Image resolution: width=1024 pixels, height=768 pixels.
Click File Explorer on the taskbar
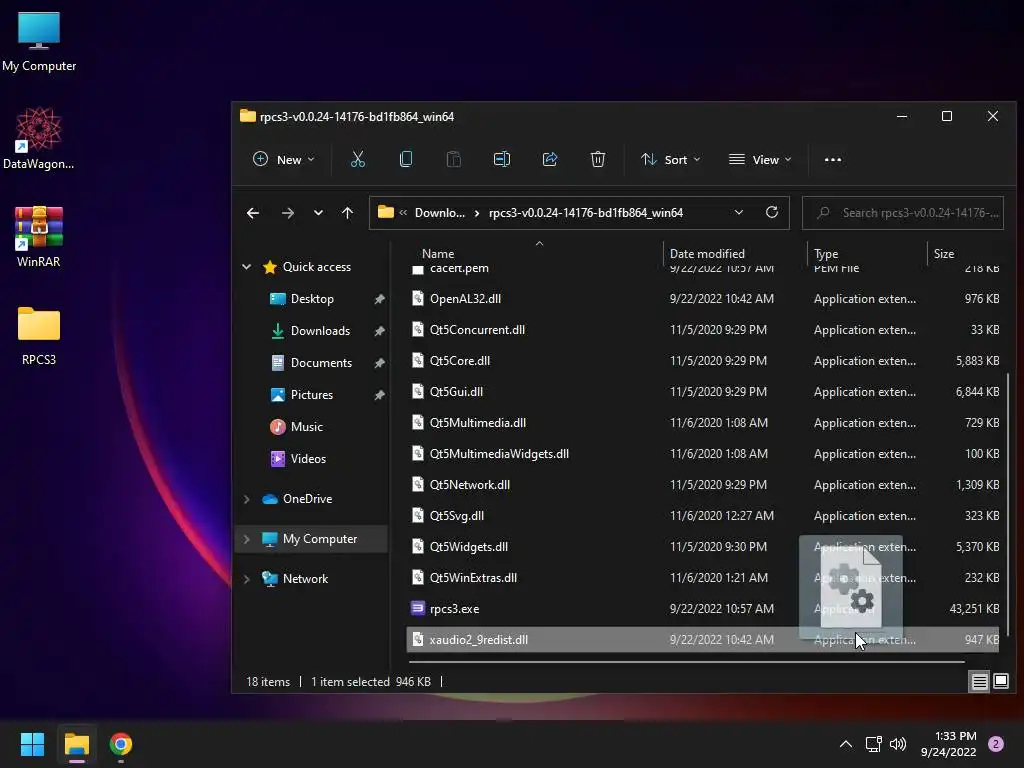pyautogui.click(x=76, y=744)
